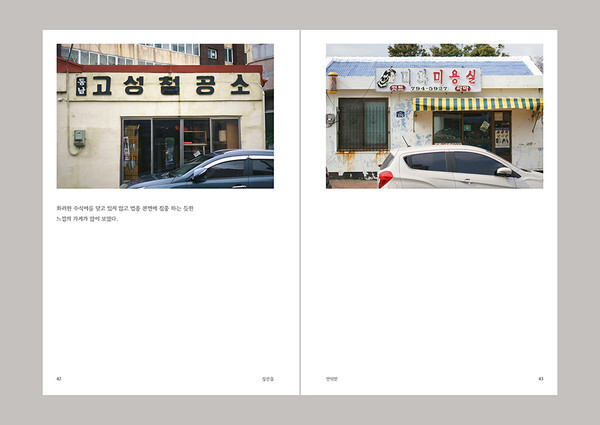Click the photo of the 고성철공소 storefront
Screen dimensions: 600x425
165,116
